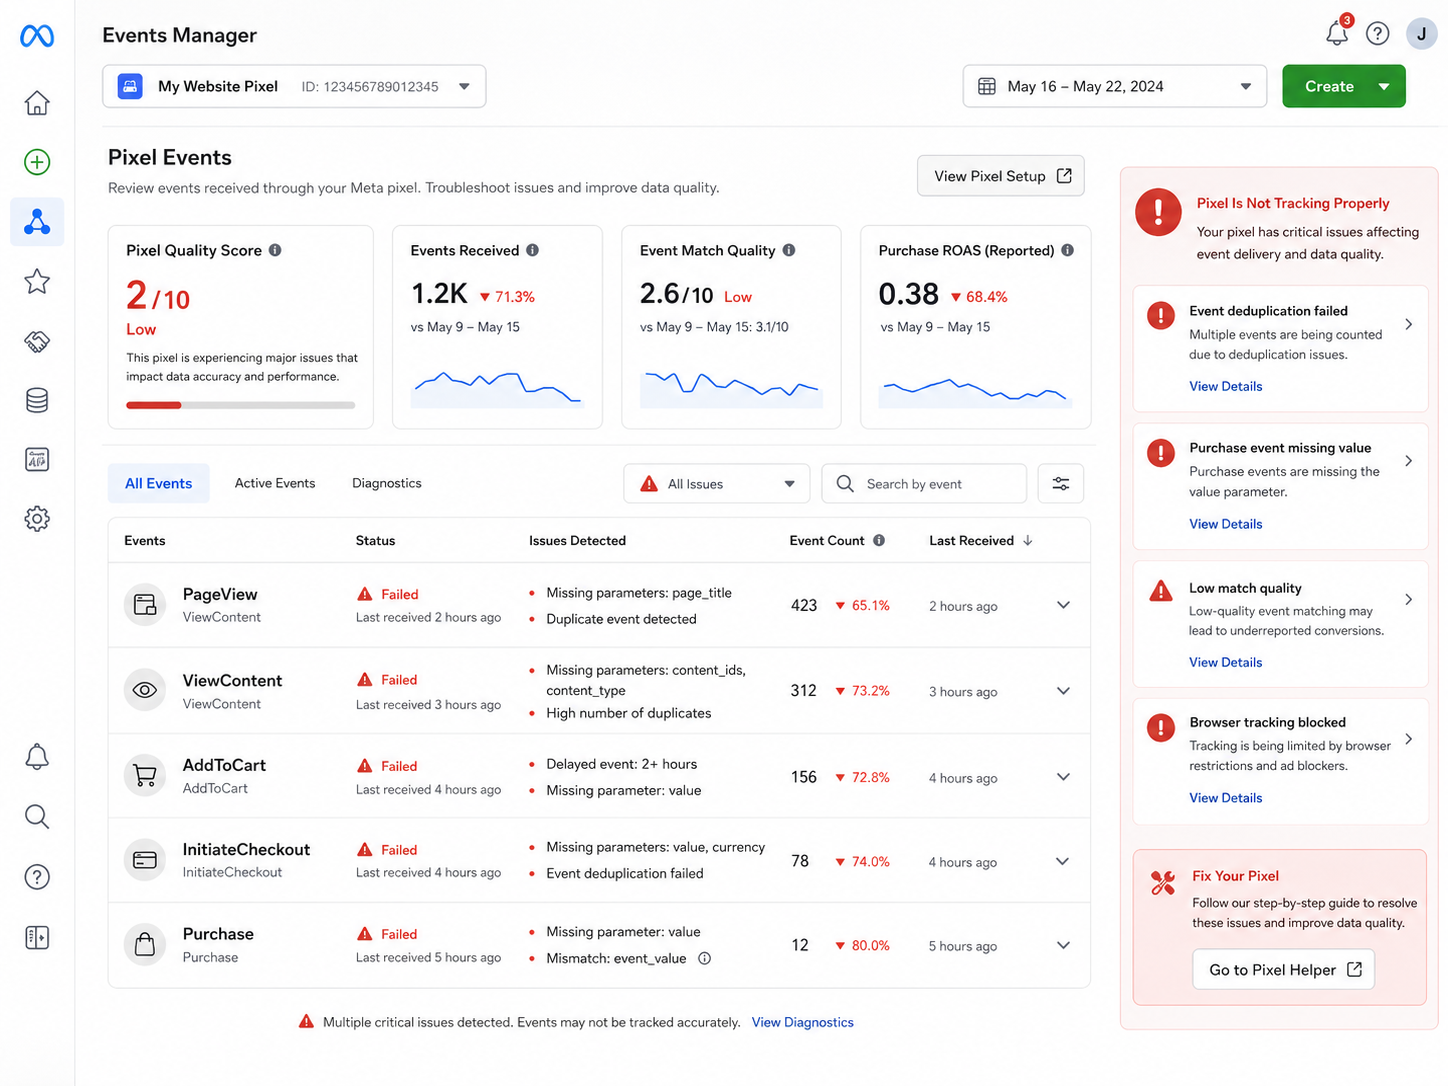The width and height of the screenshot is (1448, 1086).
Task: Click info icon beside Pixel Quality Score
Action: coord(275,250)
